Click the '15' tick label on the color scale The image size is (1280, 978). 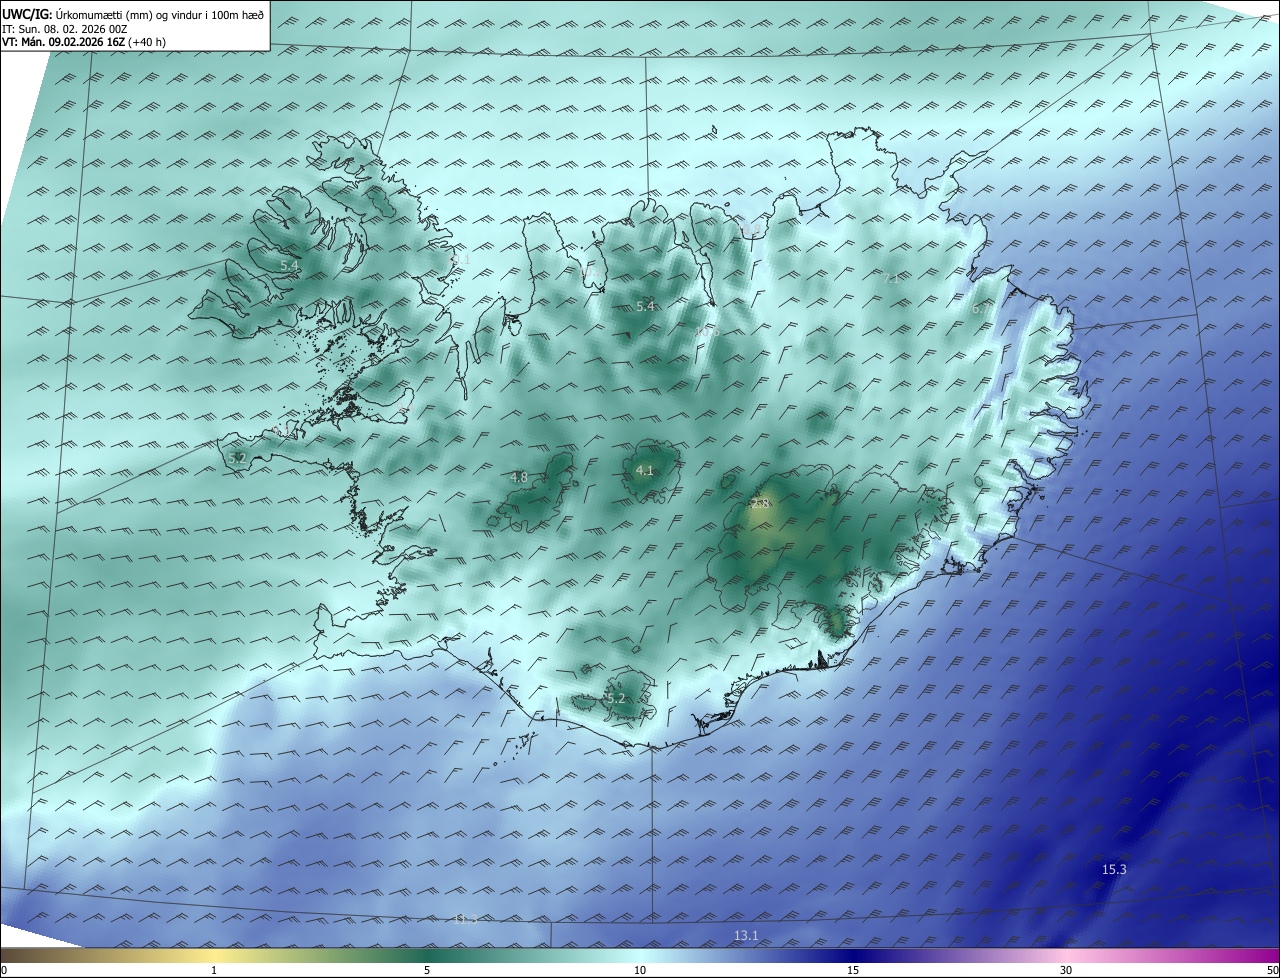pos(853,971)
